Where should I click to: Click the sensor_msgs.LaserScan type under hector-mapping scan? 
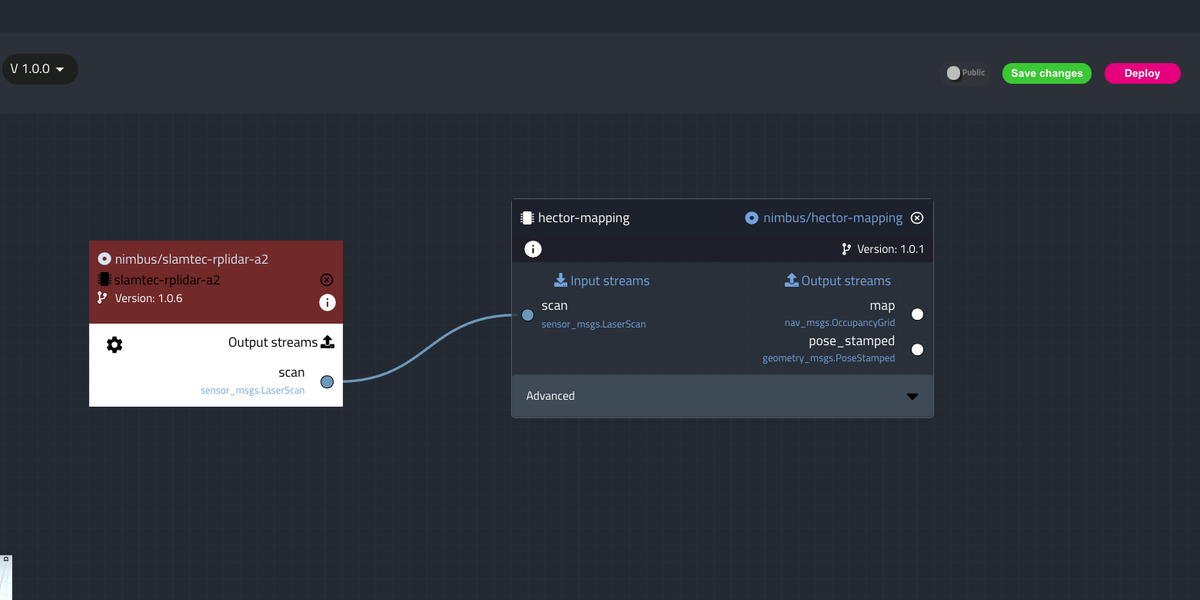coord(594,324)
